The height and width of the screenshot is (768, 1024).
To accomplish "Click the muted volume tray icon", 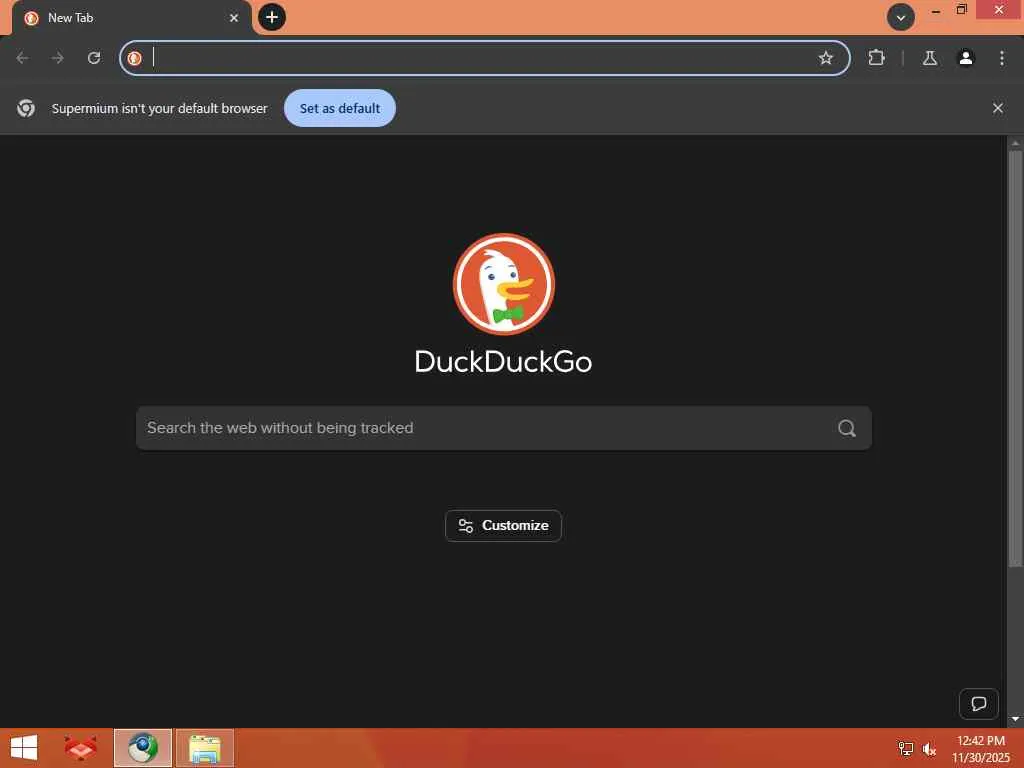I will [929, 748].
